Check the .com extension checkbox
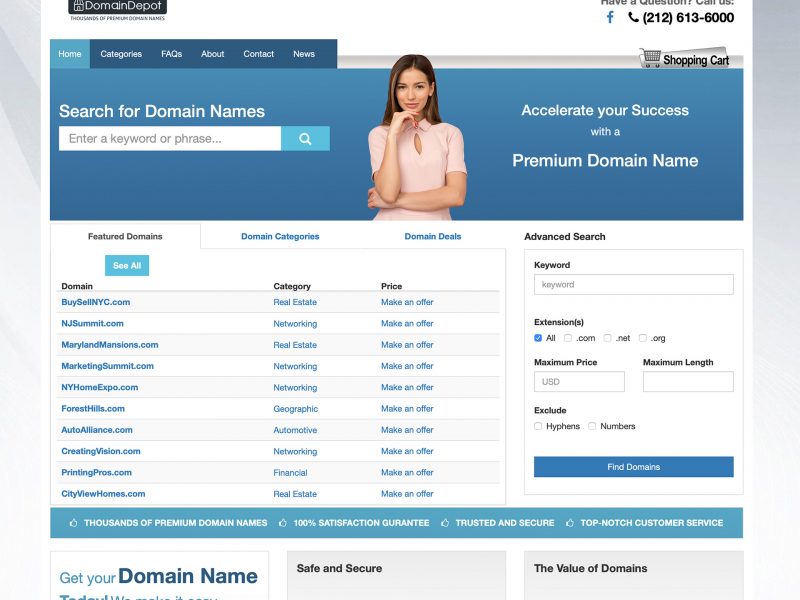The width and height of the screenshot is (800, 600). (568, 338)
